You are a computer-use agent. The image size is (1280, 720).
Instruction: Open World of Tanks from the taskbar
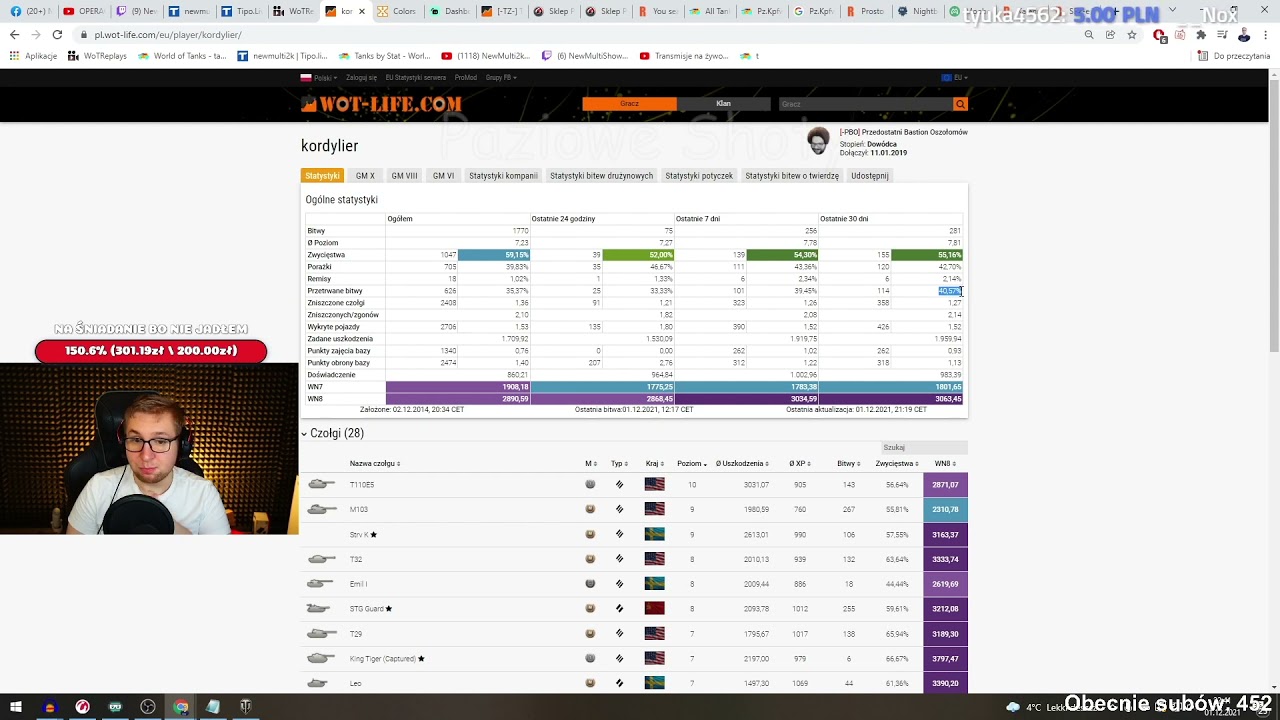(245, 707)
